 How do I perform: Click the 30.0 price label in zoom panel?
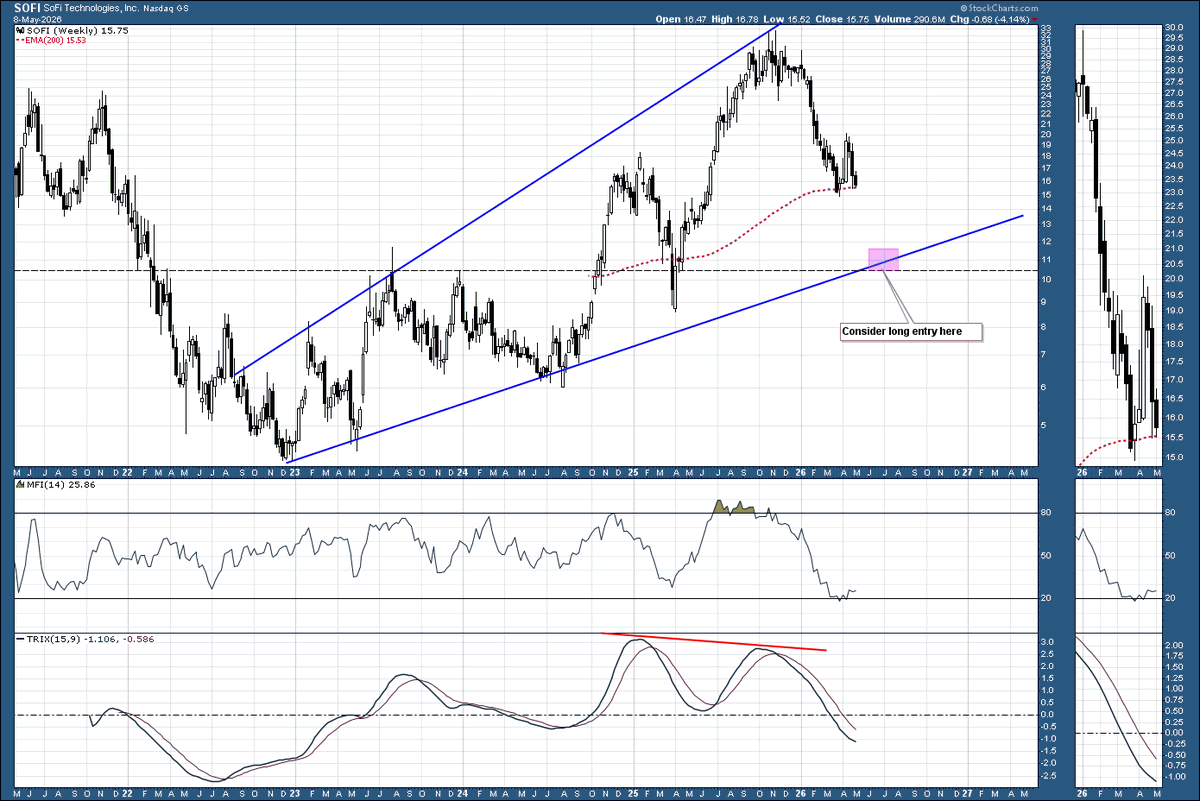point(1176,30)
